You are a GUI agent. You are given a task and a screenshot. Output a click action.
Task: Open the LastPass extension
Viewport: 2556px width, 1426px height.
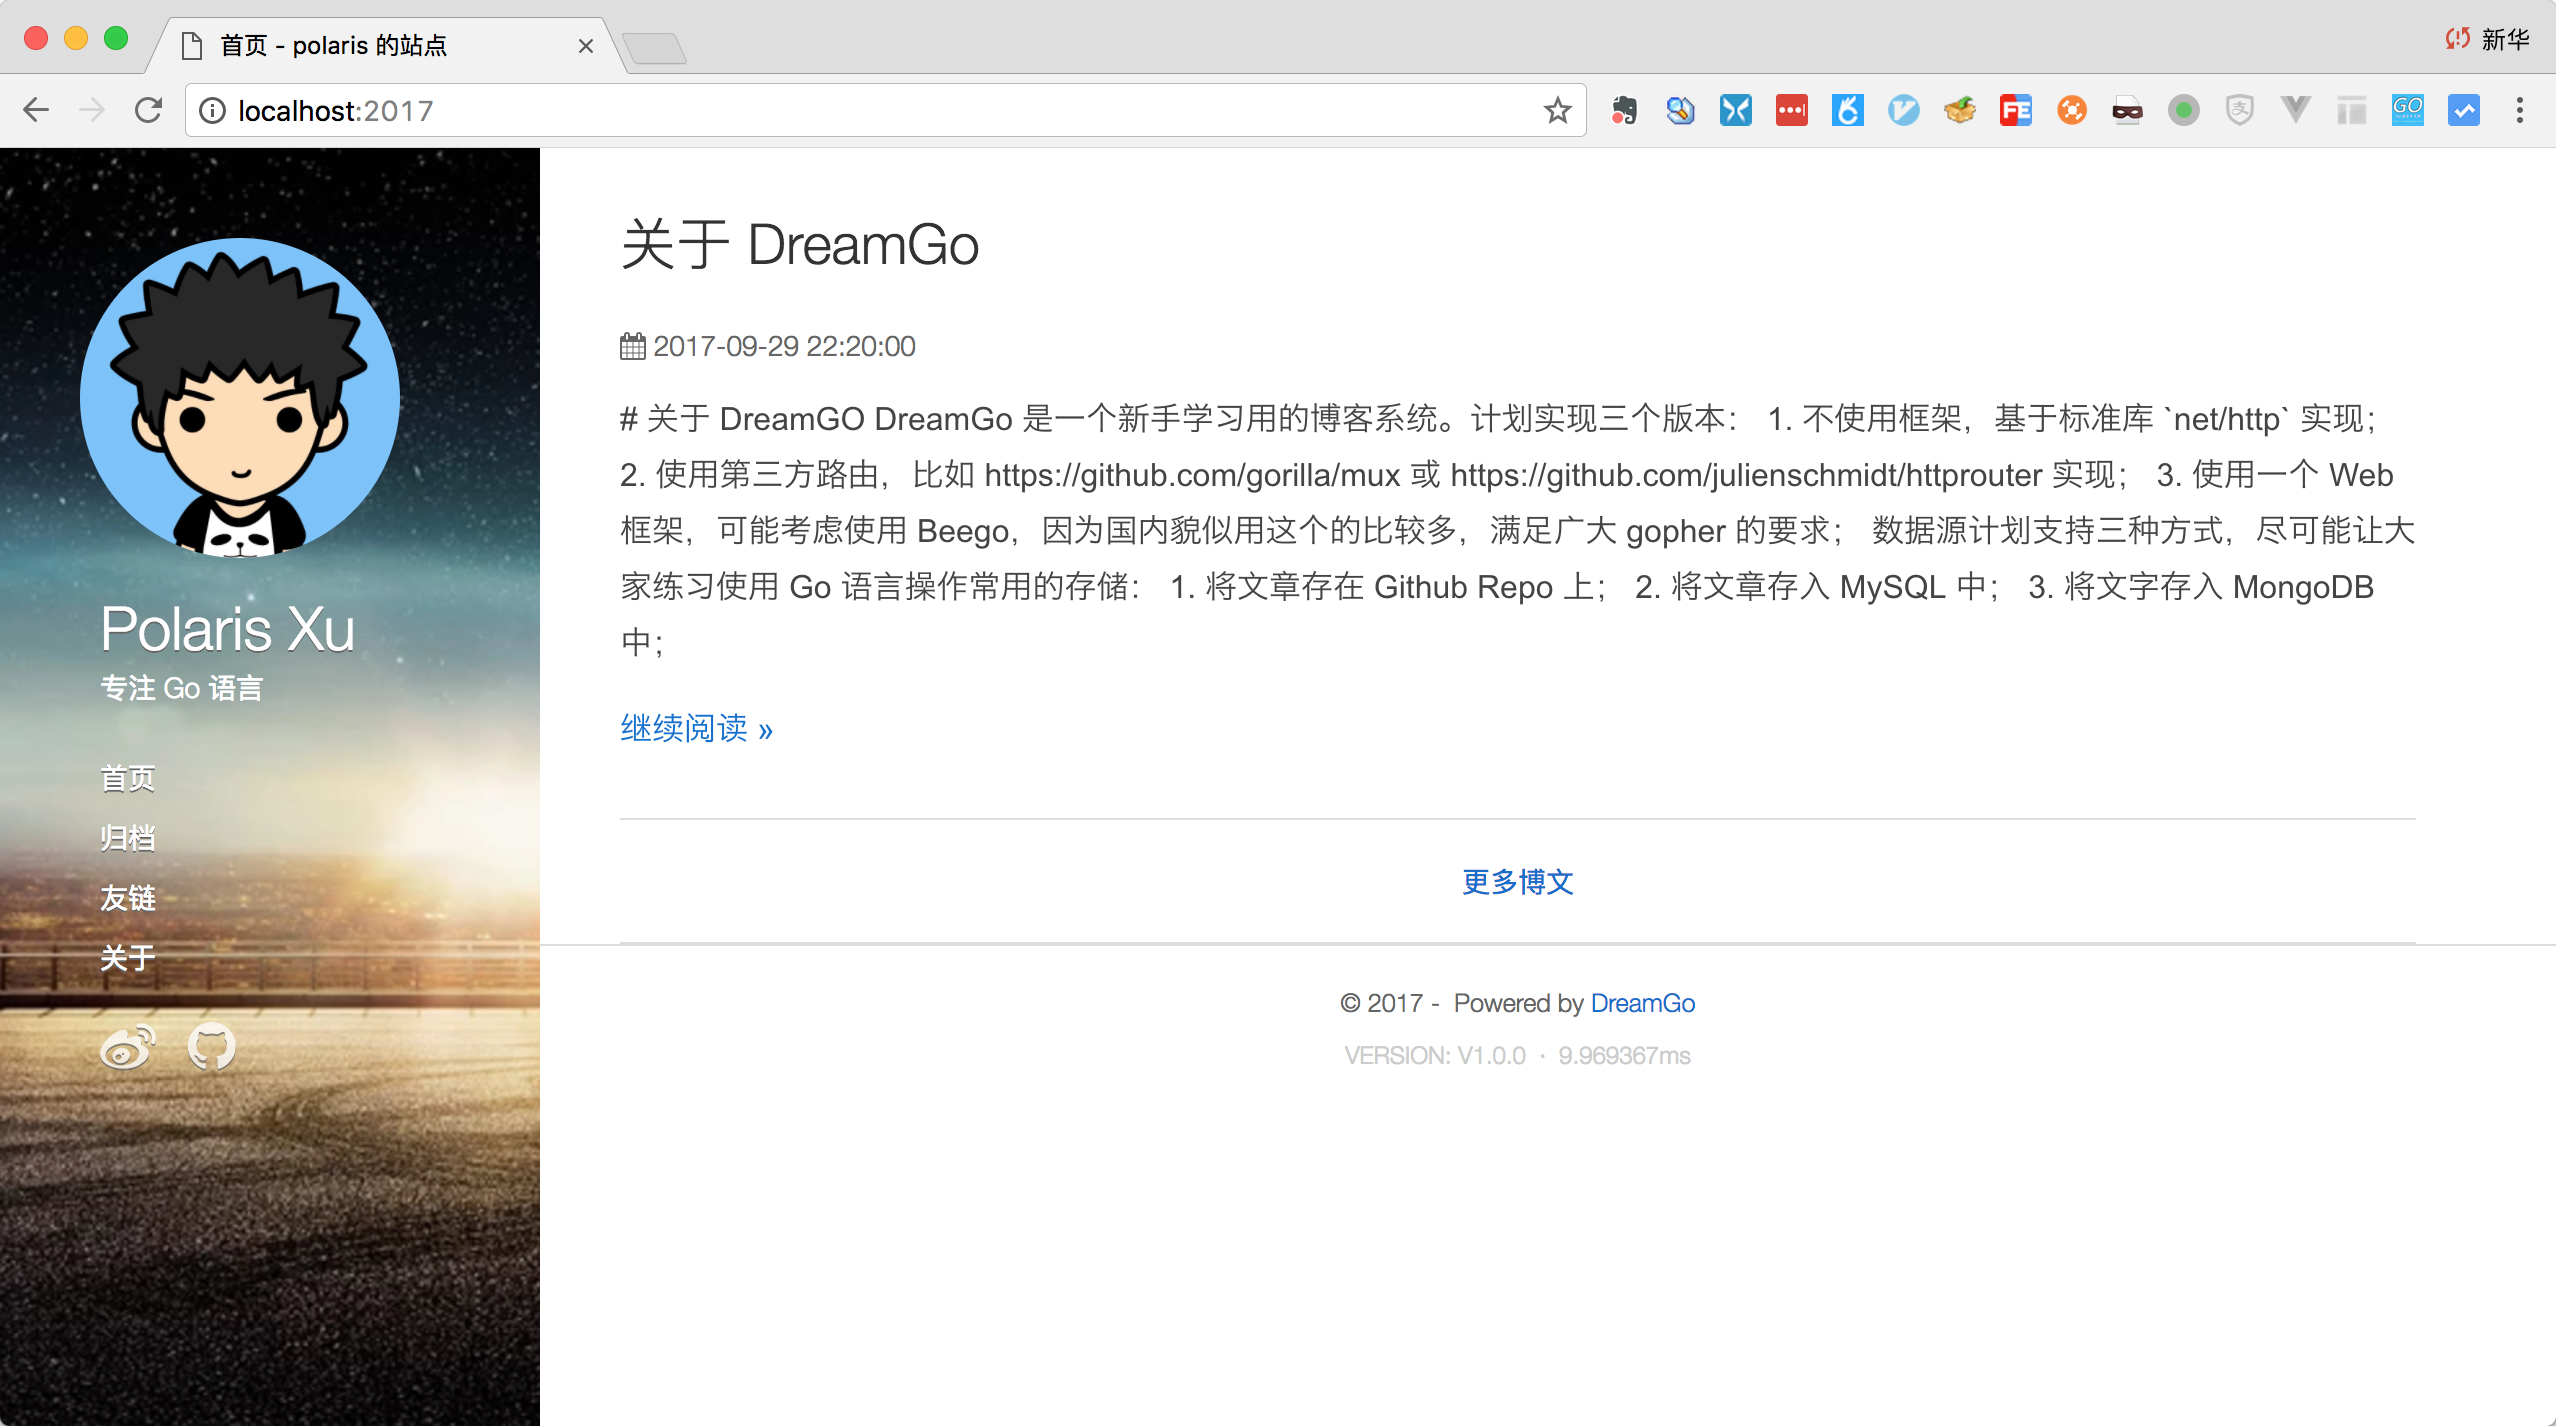click(x=1792, y=110)
